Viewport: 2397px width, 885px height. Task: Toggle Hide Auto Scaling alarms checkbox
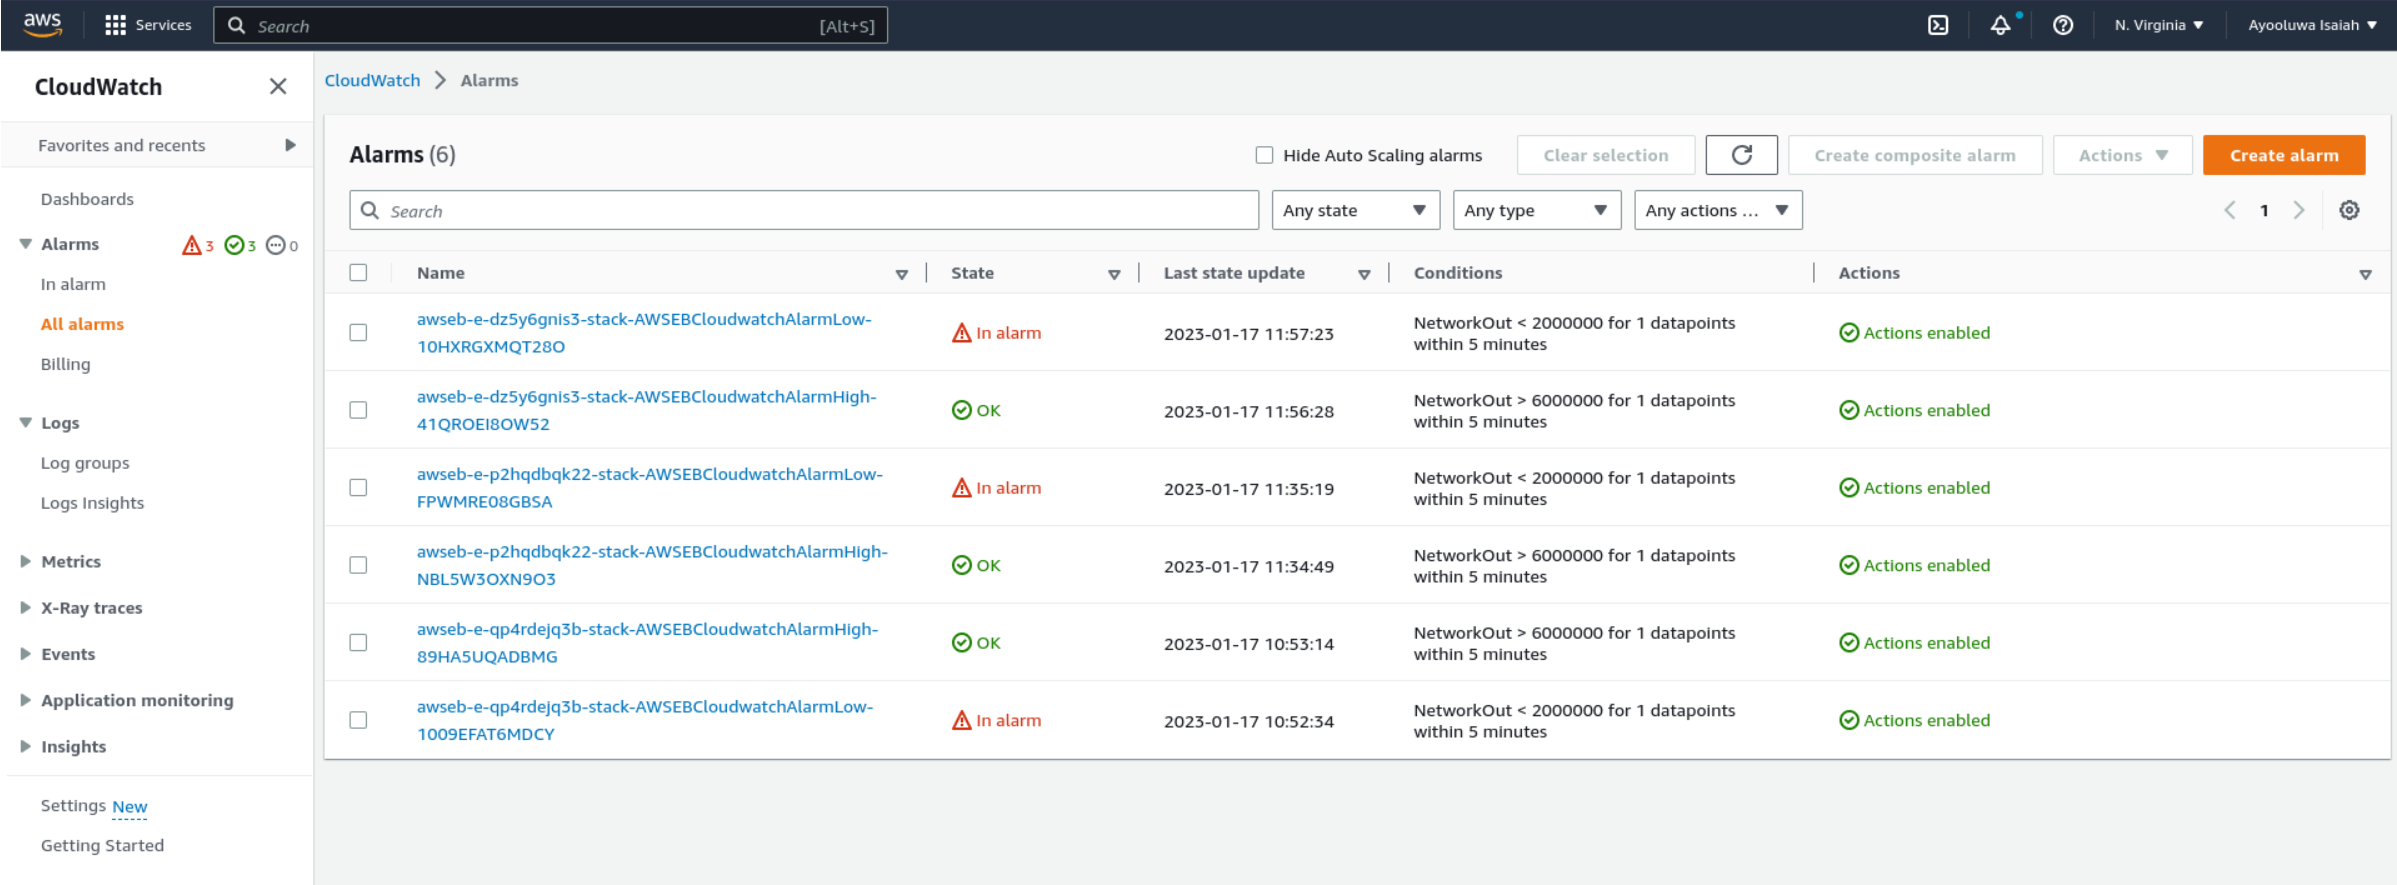pyautogui.click(x=1264, y=155)
